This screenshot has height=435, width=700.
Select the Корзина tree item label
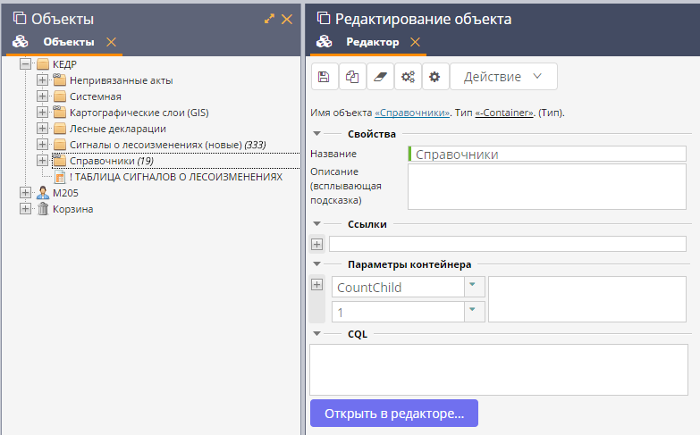pyautogui.click(x=73, y=209)
